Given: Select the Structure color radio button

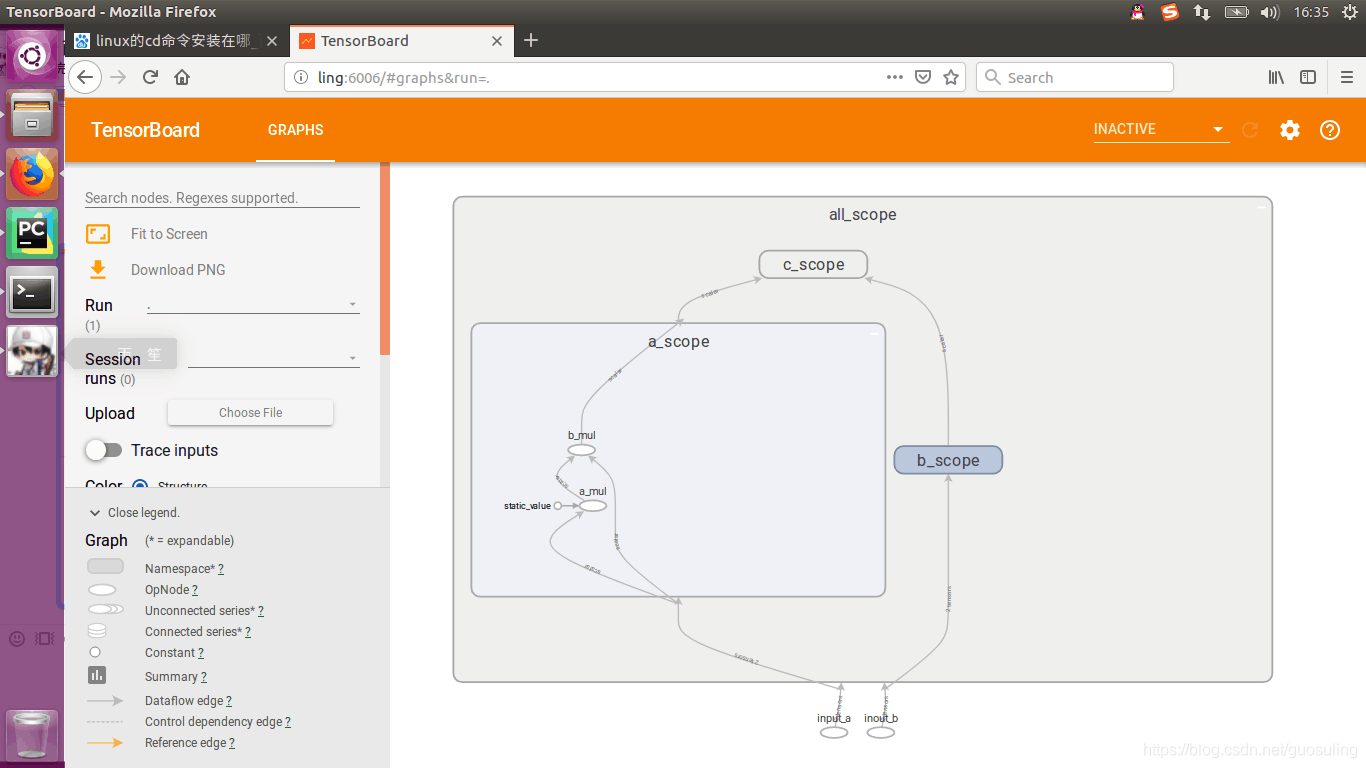Looking at the screenshot, I should coord(140,486).
